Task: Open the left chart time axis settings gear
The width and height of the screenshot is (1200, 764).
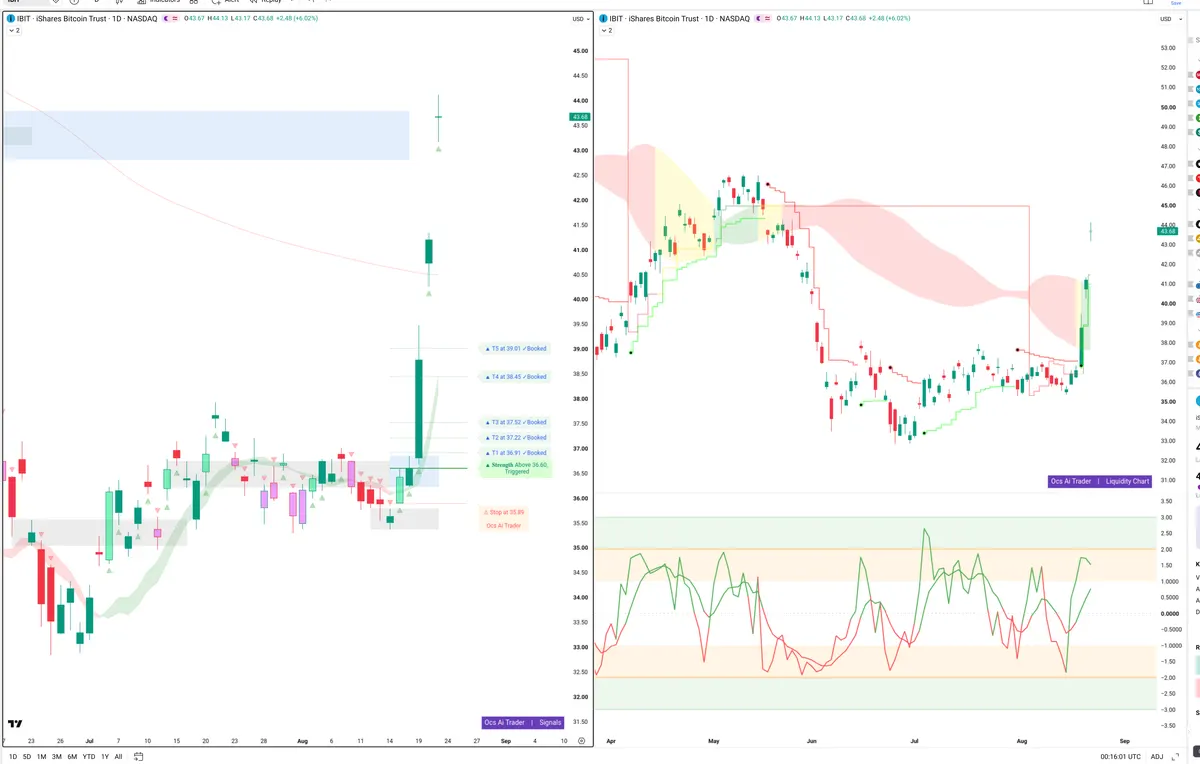Action: point(581,741)
